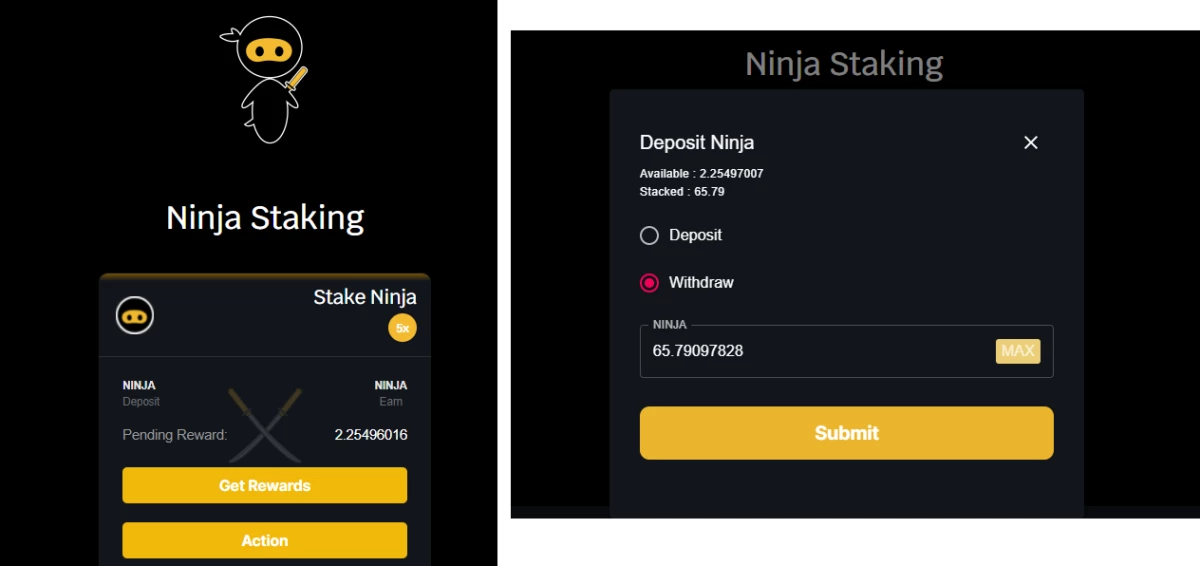The height and width of the screenshot is (566, 1200).
Task: Click the Available balance 2.25497007 text
Action: pyautogui.click(x=701, y=173)
